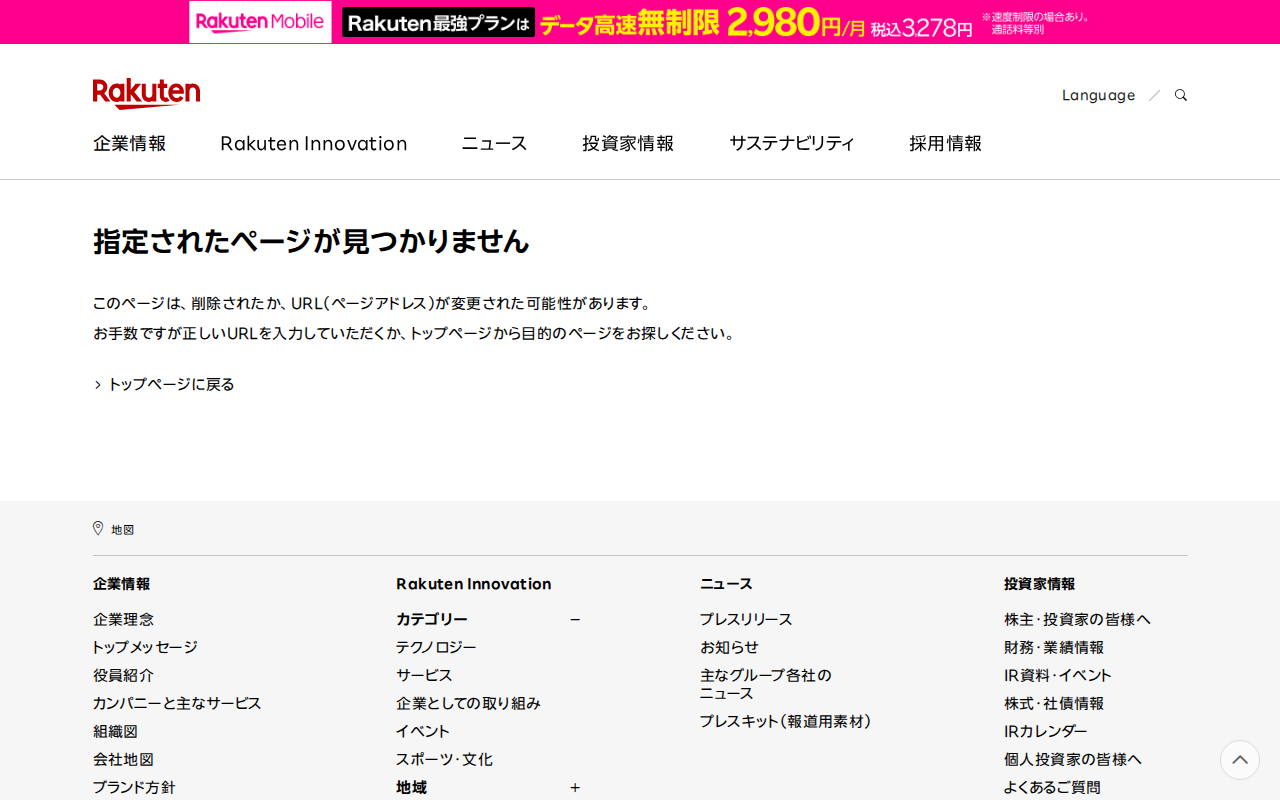Open the site search magnifier icon
Image resolution: width=1280 pixels, height=800 pixels.
pos(1180,94)
